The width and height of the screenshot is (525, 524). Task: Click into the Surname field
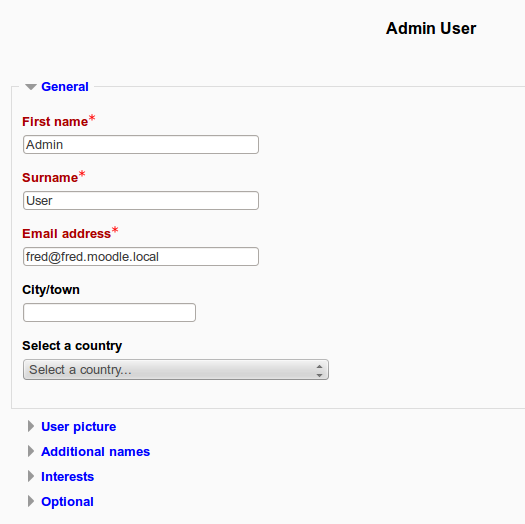141,201
